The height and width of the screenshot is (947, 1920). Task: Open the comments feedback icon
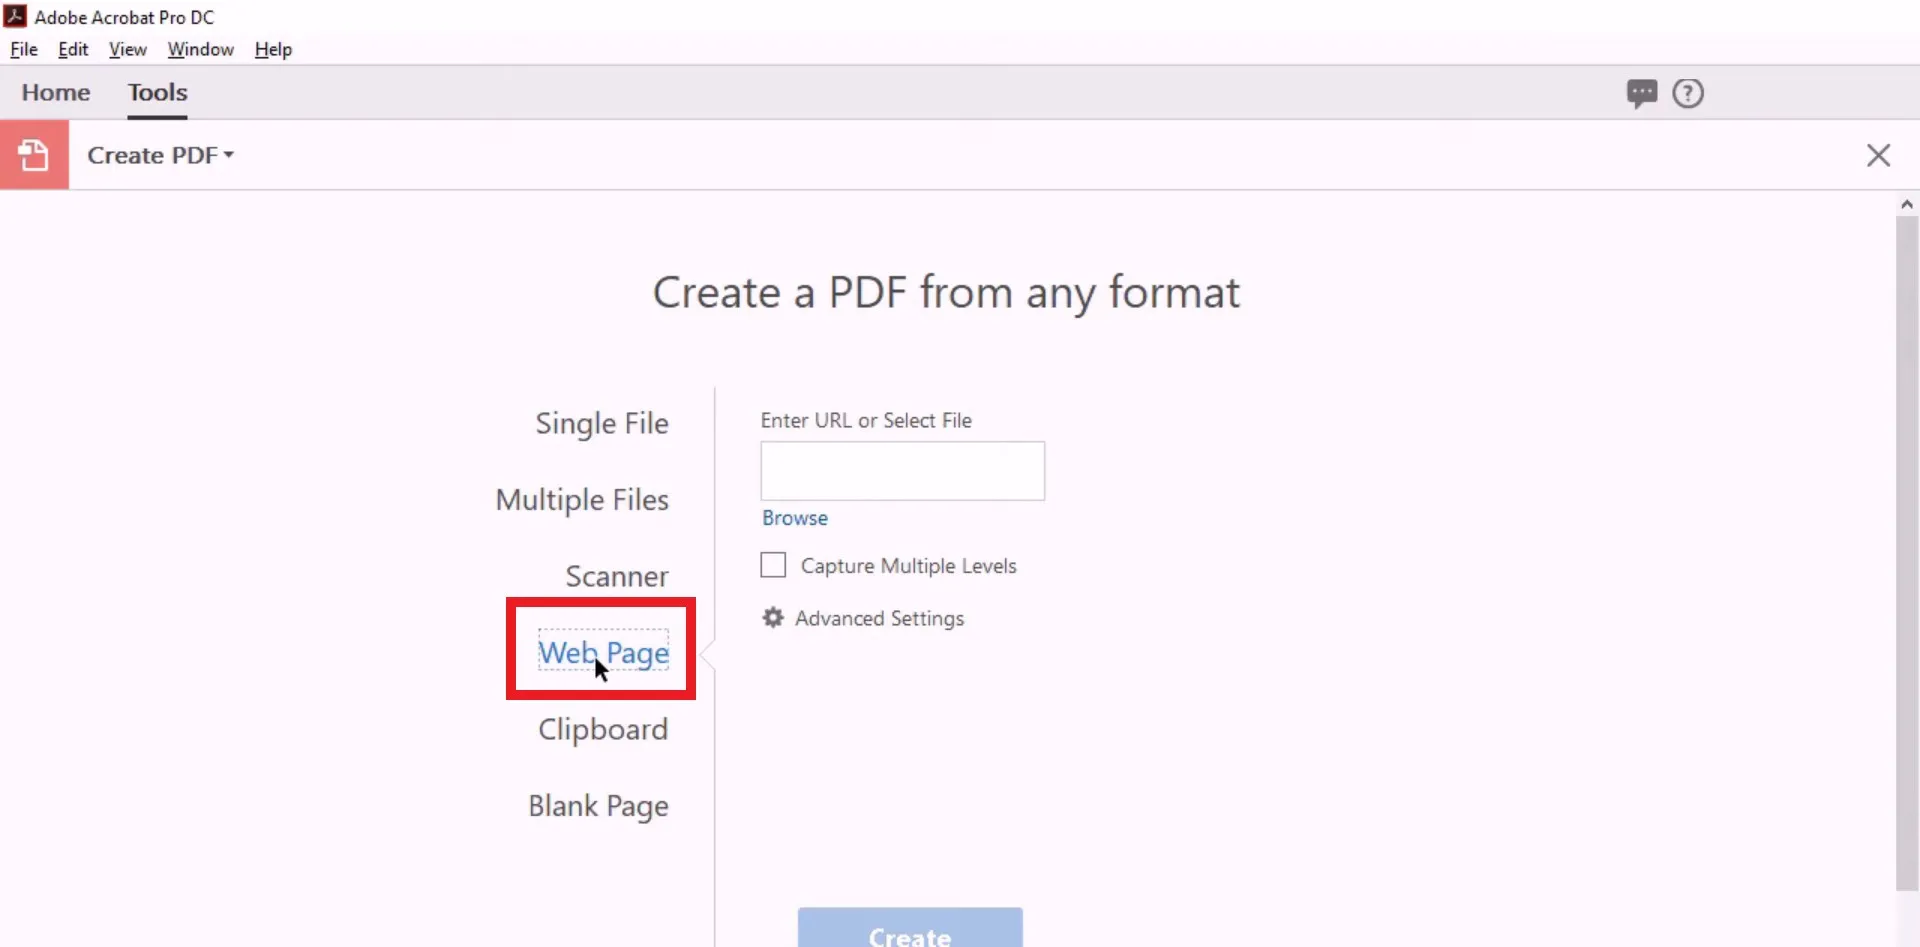(x=1641, y=93)
